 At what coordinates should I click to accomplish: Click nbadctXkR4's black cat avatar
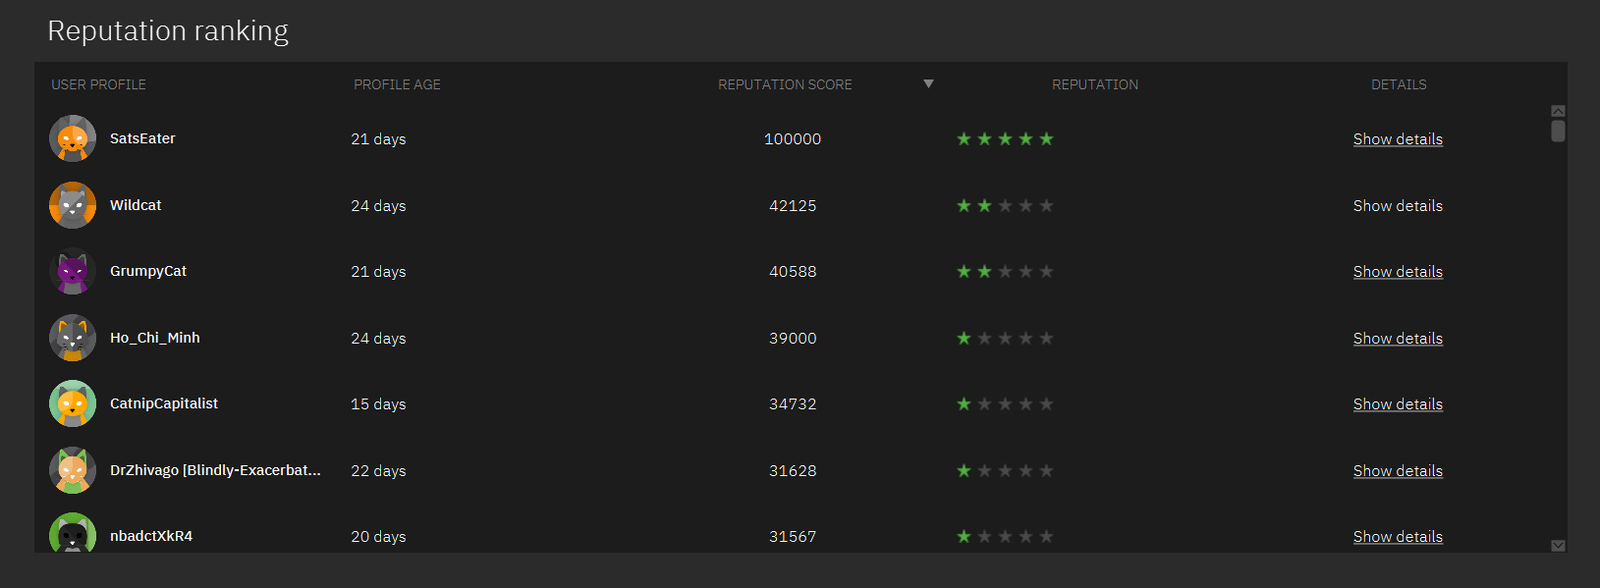[x=72, y=535]
